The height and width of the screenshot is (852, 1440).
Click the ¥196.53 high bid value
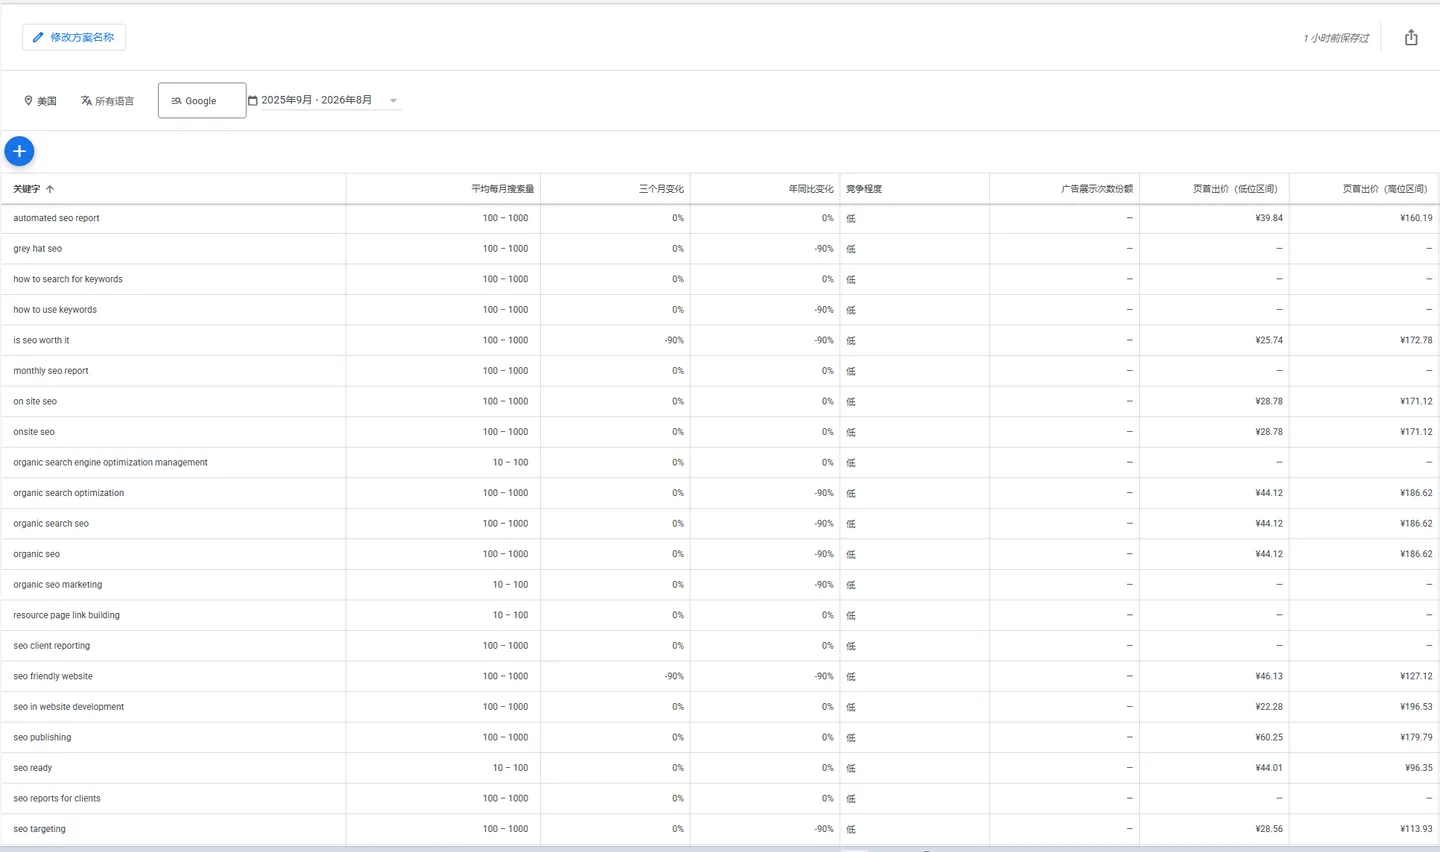(x=1416, y=707)
